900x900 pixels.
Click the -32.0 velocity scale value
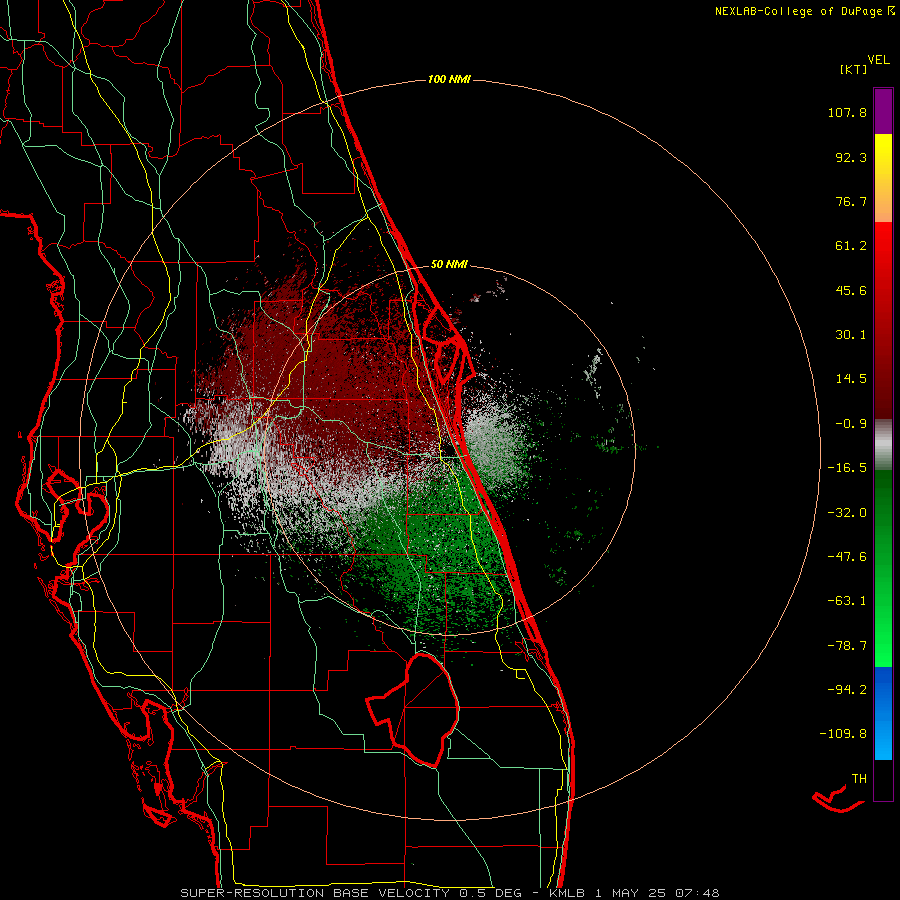pos(847,513)
